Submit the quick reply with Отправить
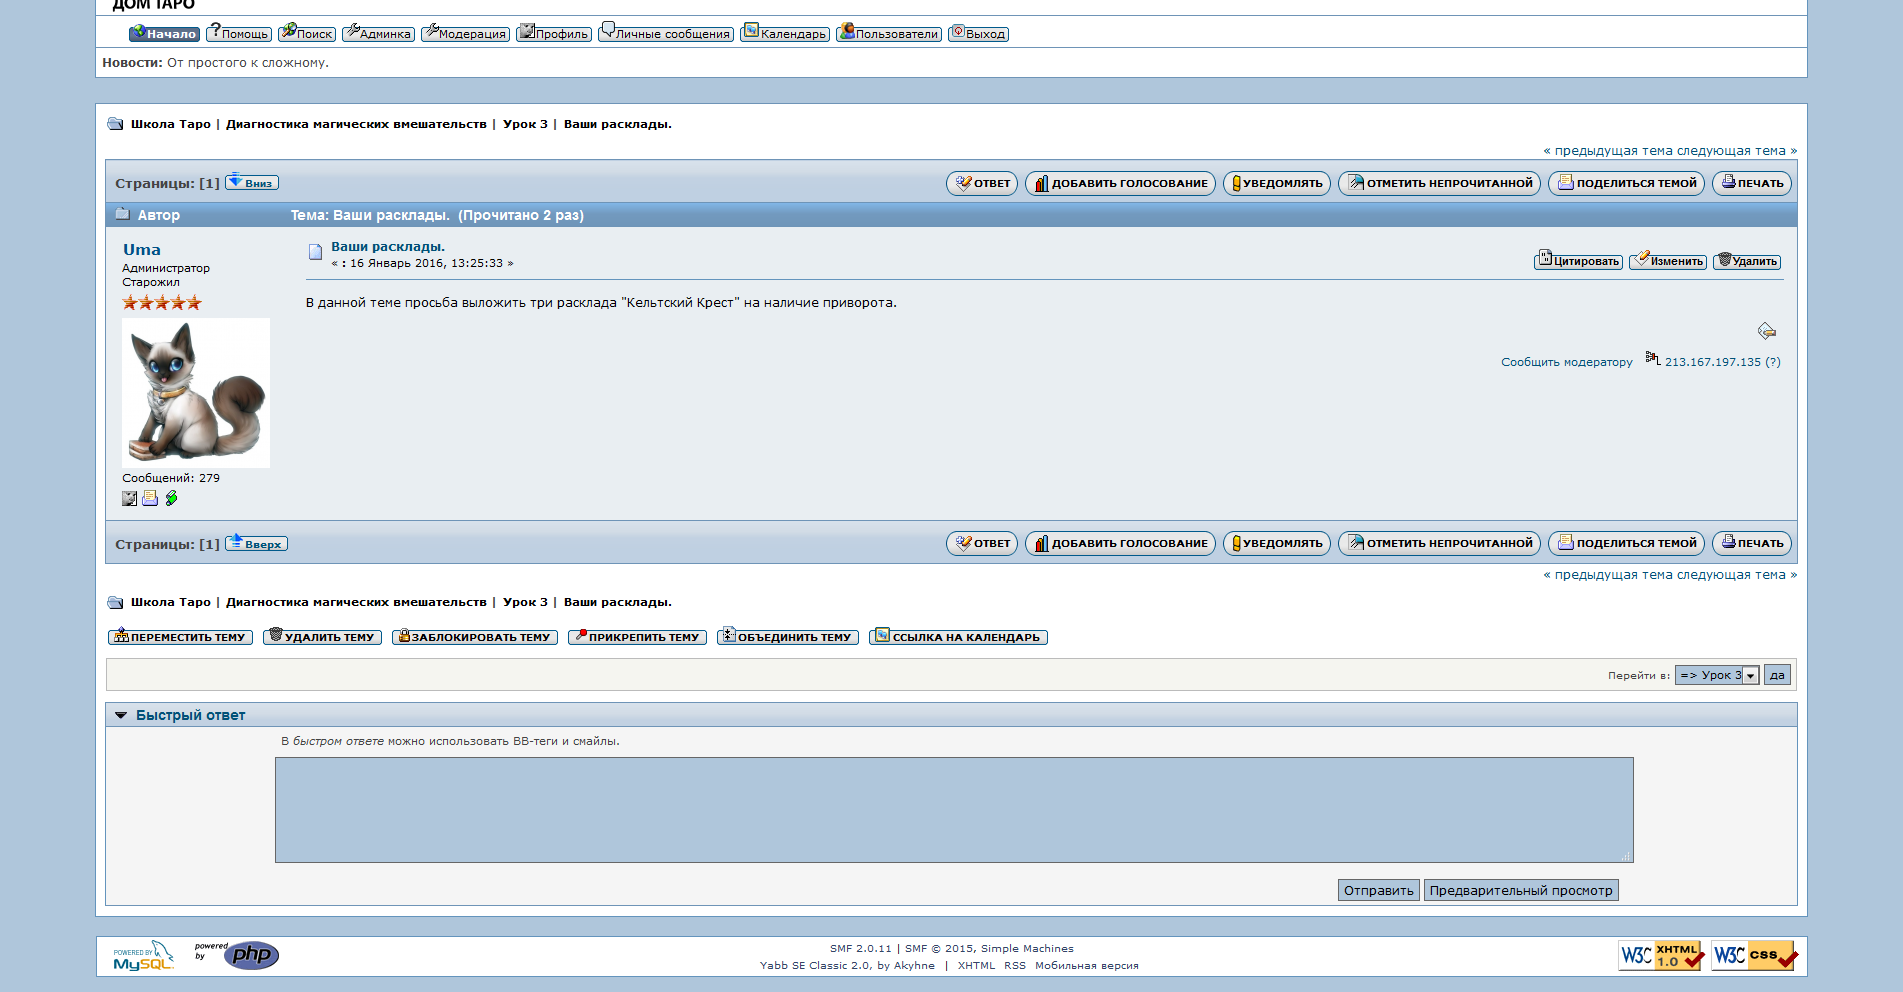The height and width of the screenshot is (992, 1903). click(x=1378, y=890)
